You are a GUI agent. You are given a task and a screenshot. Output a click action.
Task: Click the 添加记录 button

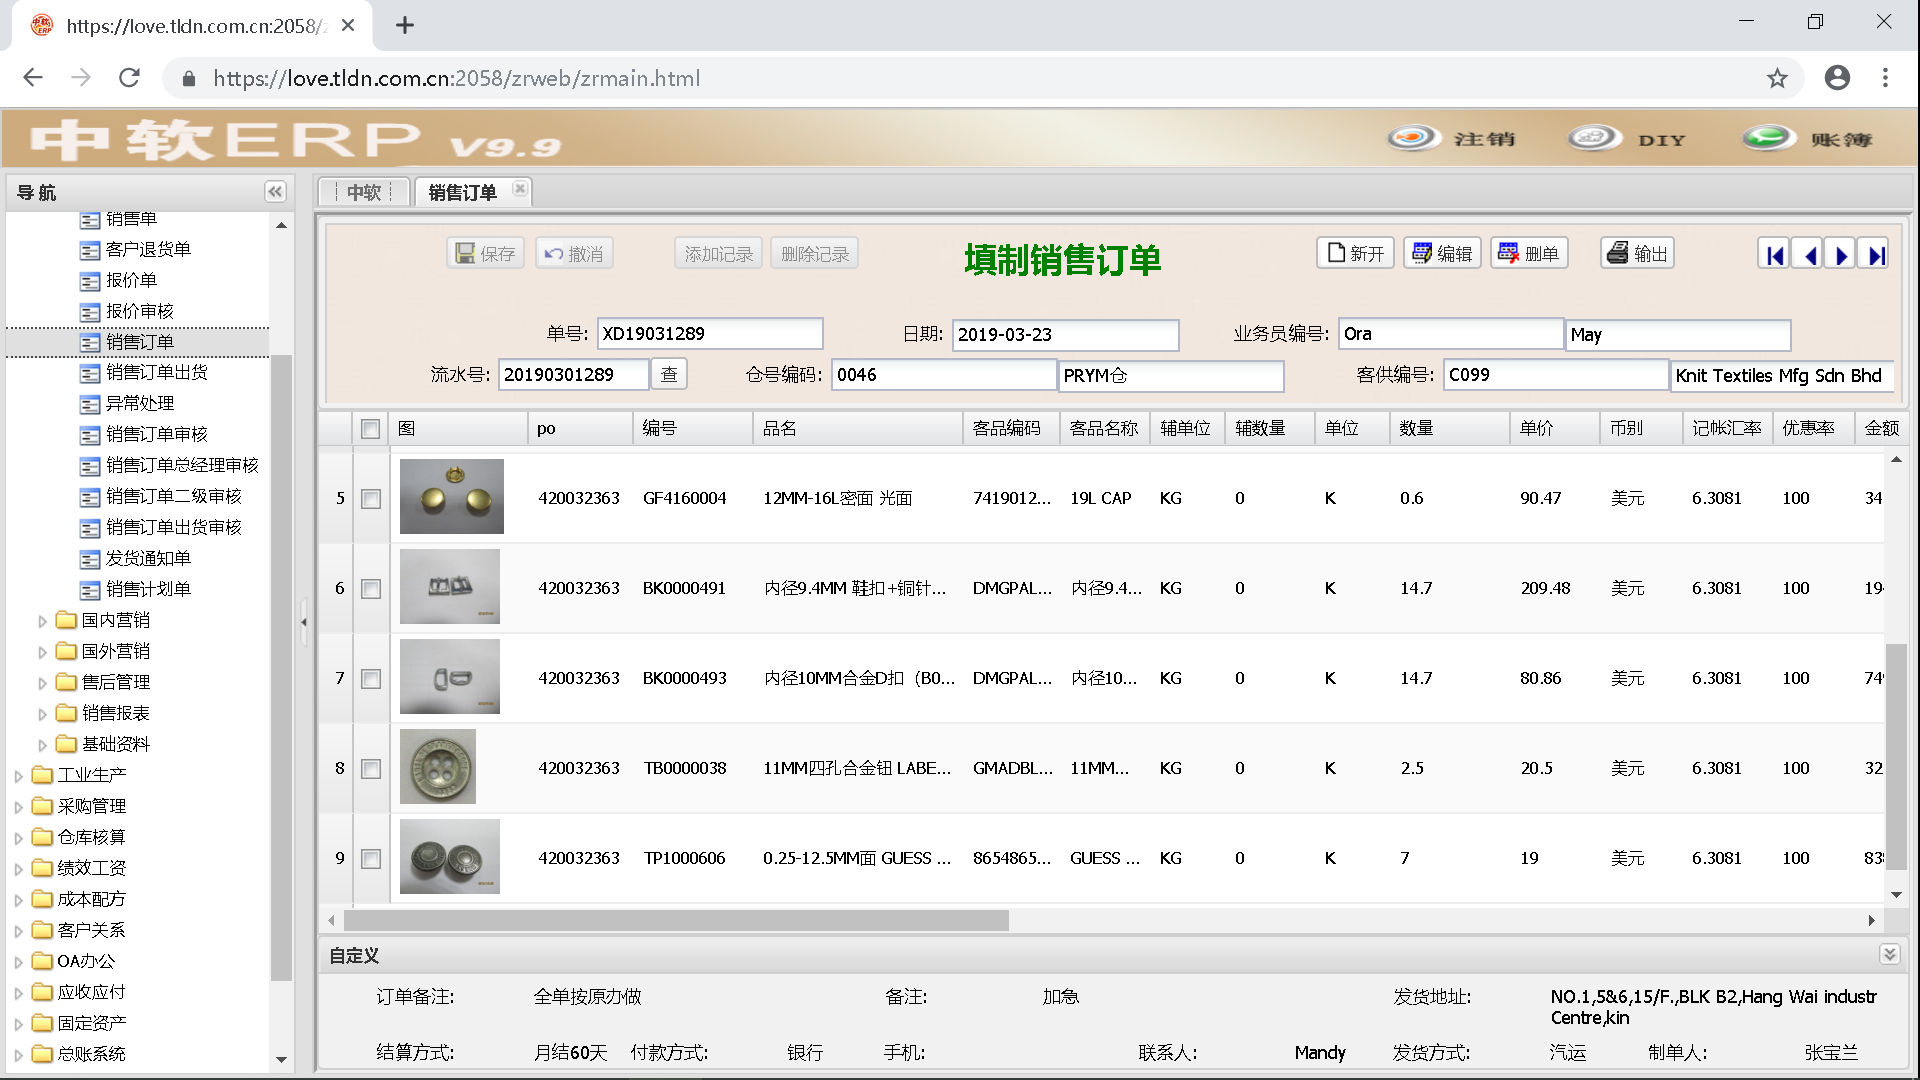(x=718, y=253)
